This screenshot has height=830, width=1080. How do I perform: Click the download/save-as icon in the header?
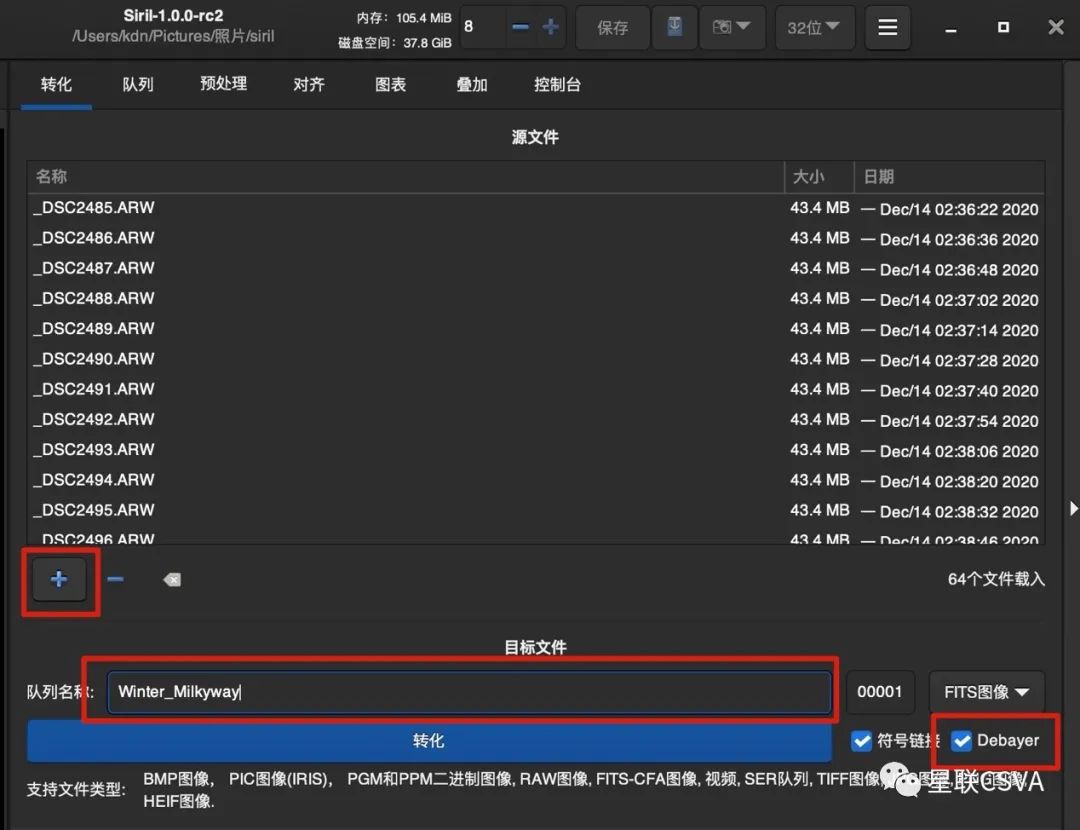point(675,28)
